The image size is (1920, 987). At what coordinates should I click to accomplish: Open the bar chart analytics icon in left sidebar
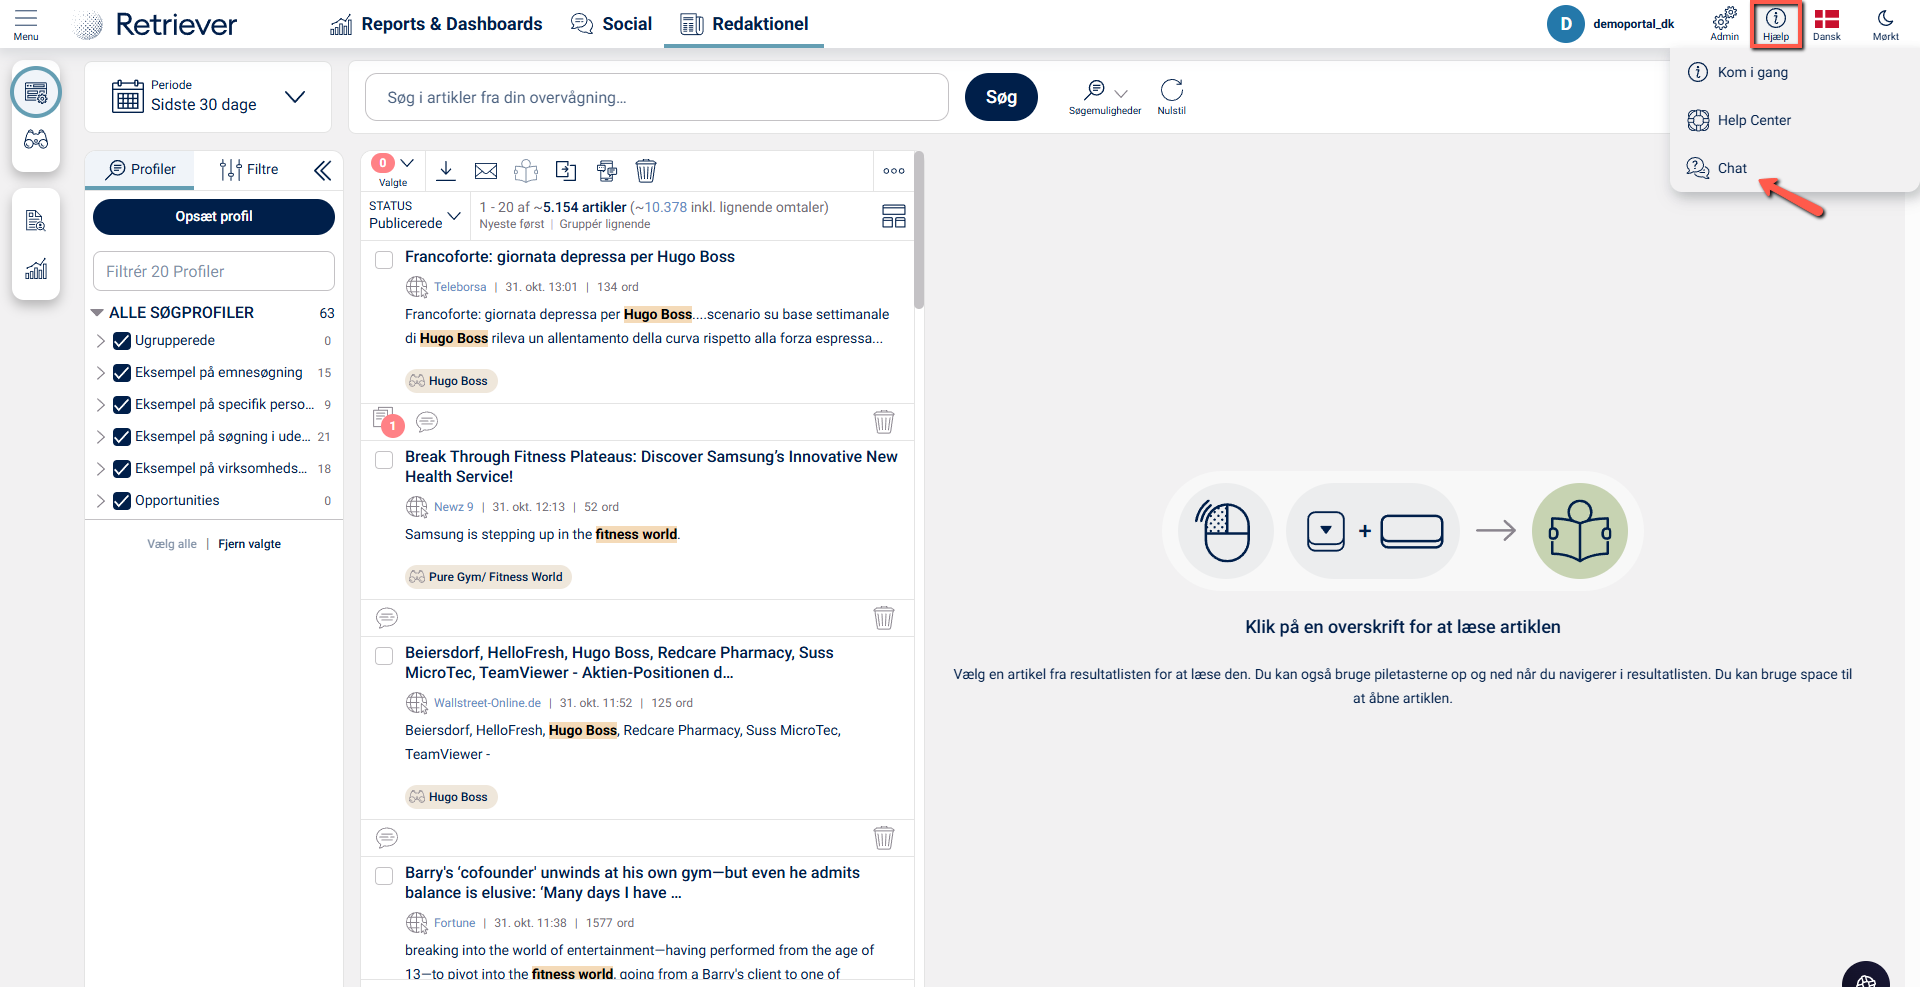[x=36, y=269]
